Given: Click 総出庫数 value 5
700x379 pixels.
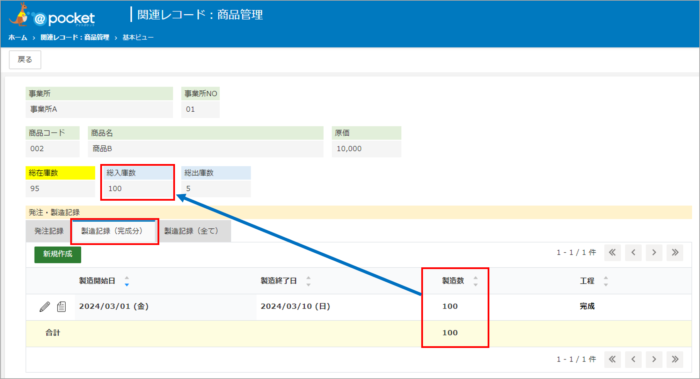Looking at the screenshot, I should click(x=216, y=188).
